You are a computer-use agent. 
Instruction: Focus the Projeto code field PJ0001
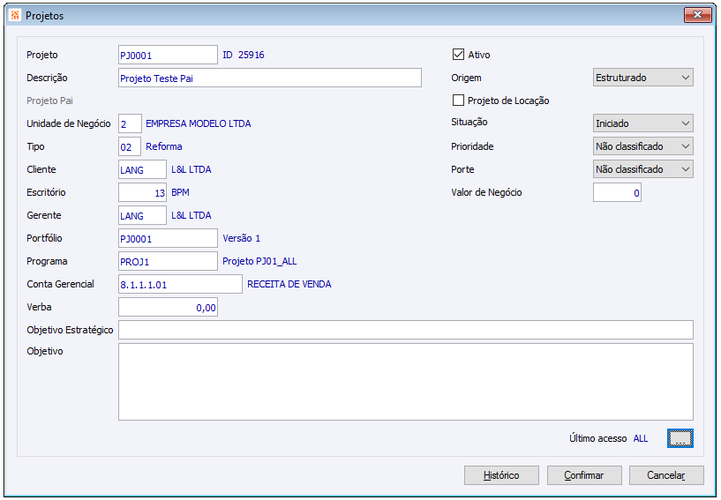[x=168, y=55]
